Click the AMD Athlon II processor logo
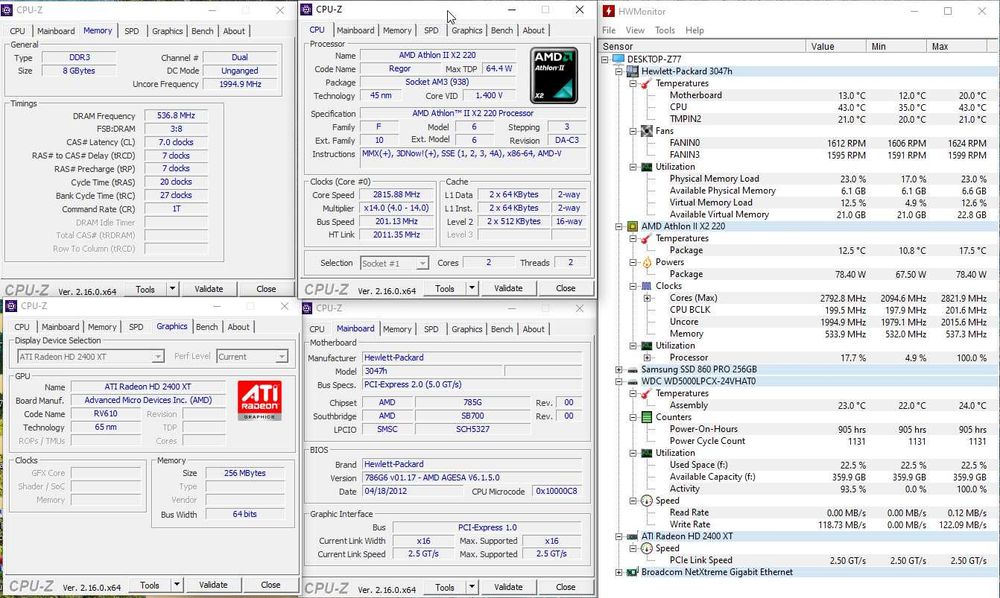Image resolution: width=1000 pixels, height=598 pixels. point(554,74)
